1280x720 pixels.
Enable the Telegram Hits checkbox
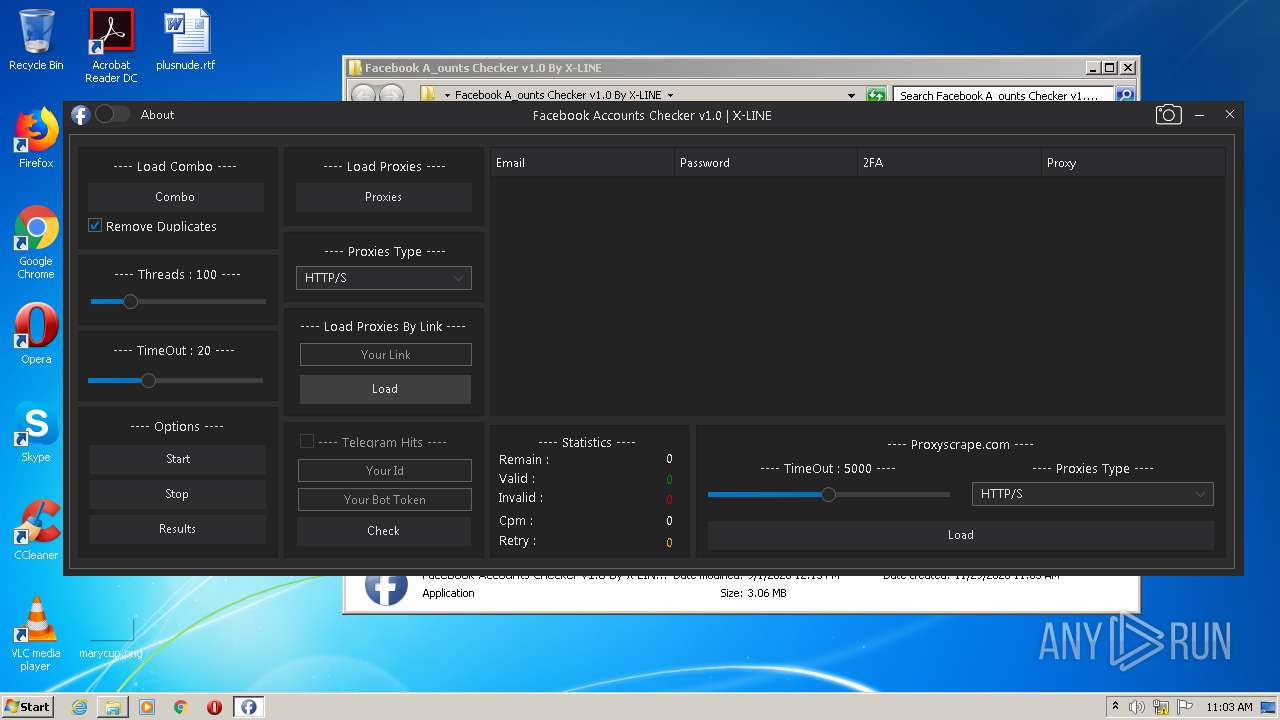click(x=307, y=441)
